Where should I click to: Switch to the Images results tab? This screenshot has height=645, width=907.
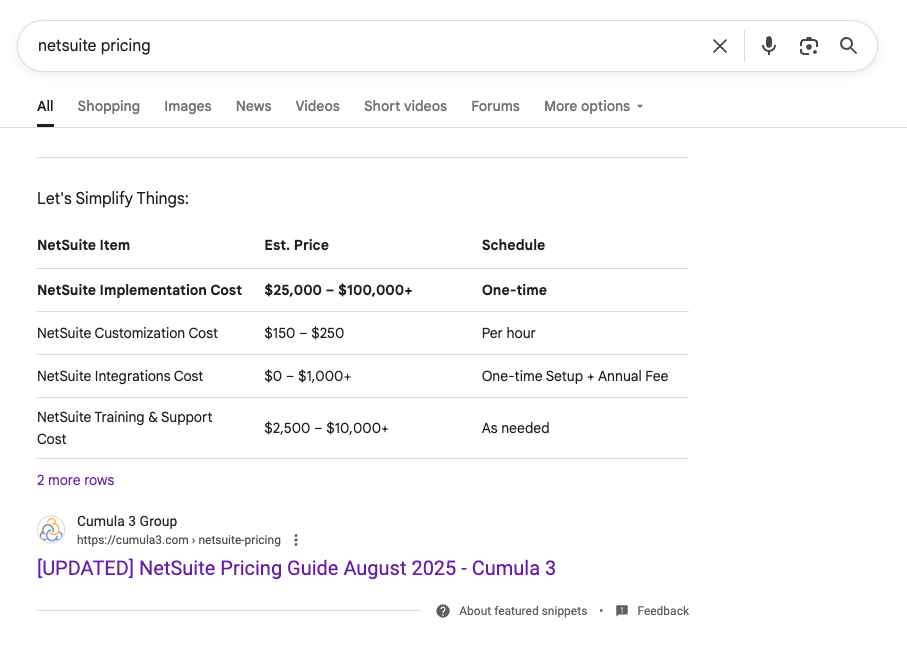click(x=187, y=106)
